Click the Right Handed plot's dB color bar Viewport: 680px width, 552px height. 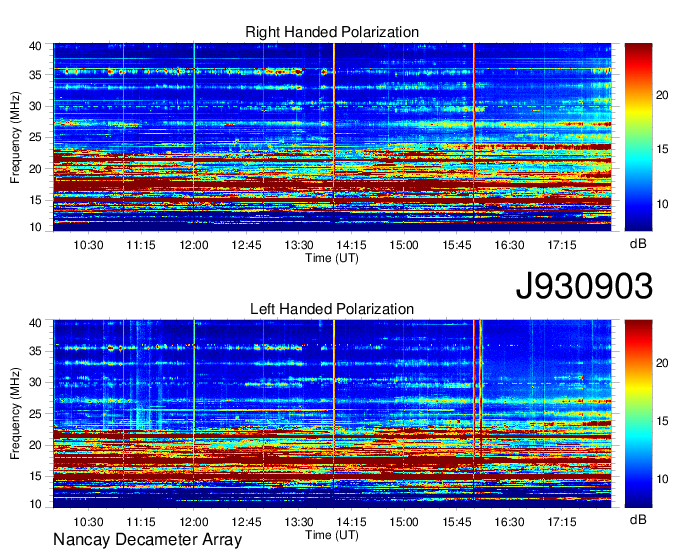tap(638, 137)
